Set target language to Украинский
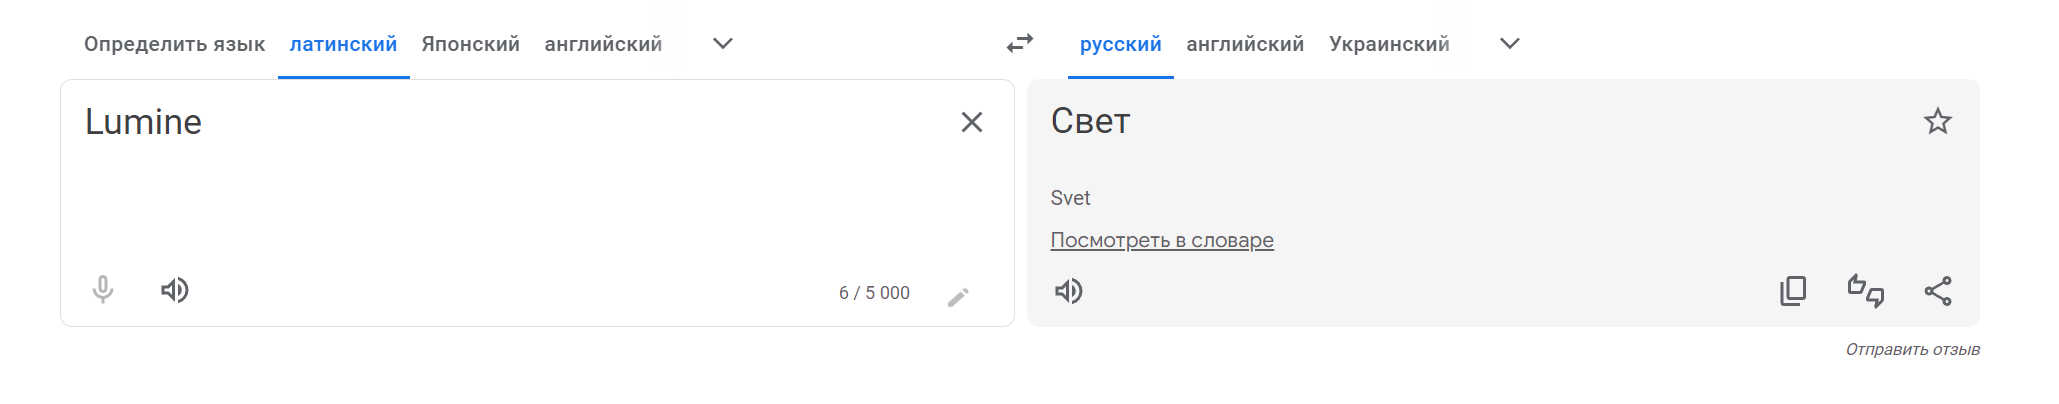 (1389, 44)
